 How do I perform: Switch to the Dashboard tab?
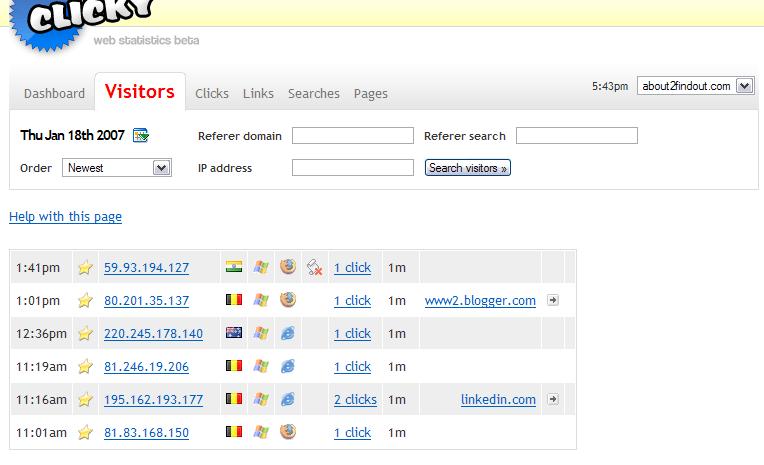pyautogui.click(x=54, y=93)
